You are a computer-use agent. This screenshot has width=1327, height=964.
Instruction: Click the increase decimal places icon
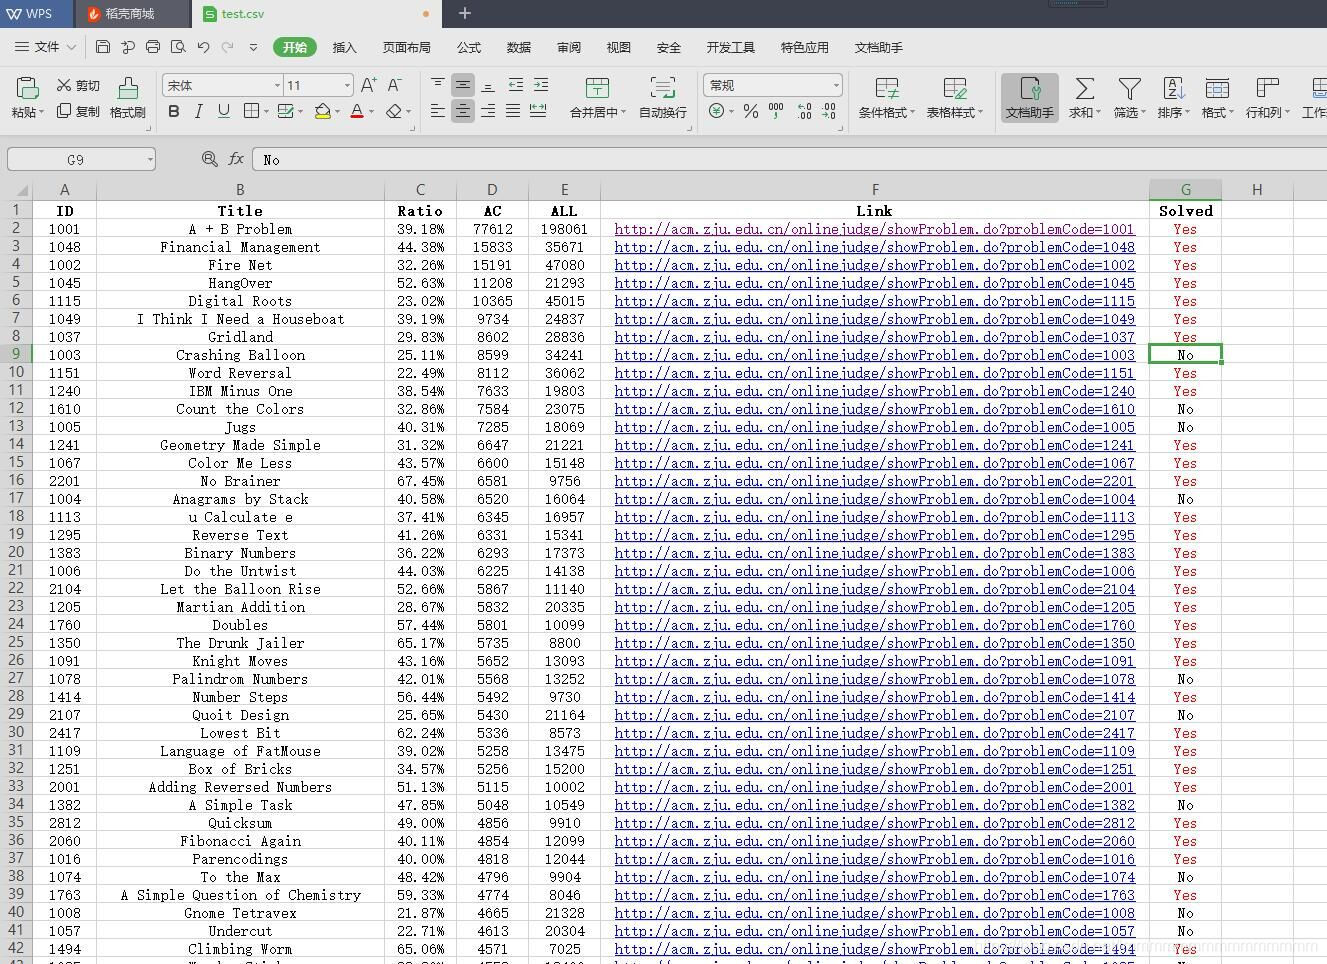tap(804, 111)
